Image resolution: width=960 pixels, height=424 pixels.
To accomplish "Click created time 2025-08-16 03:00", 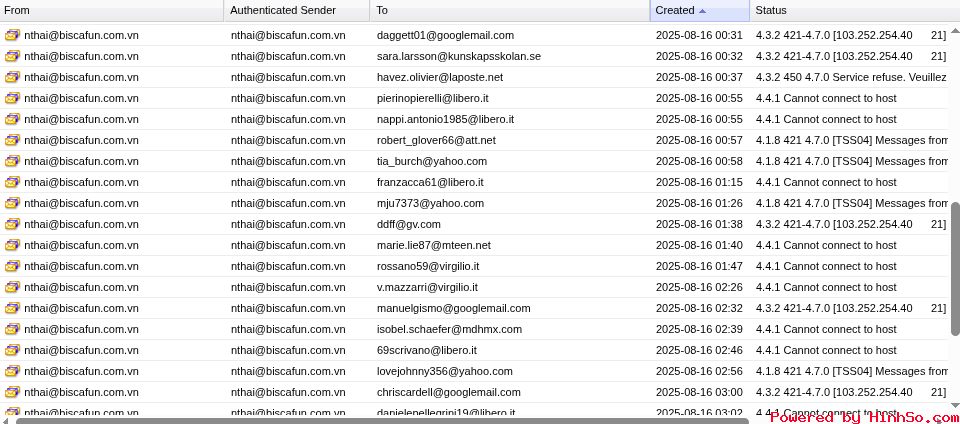I will point(699,392).
